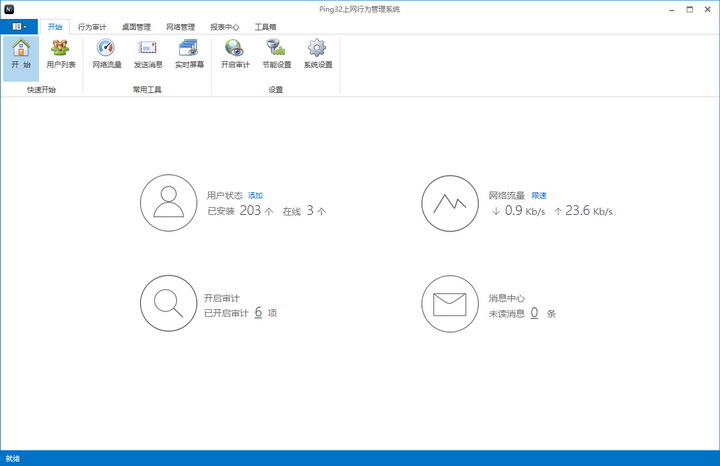
Task: Open 节能设置 energy saving settings
Action: (276, 54)
